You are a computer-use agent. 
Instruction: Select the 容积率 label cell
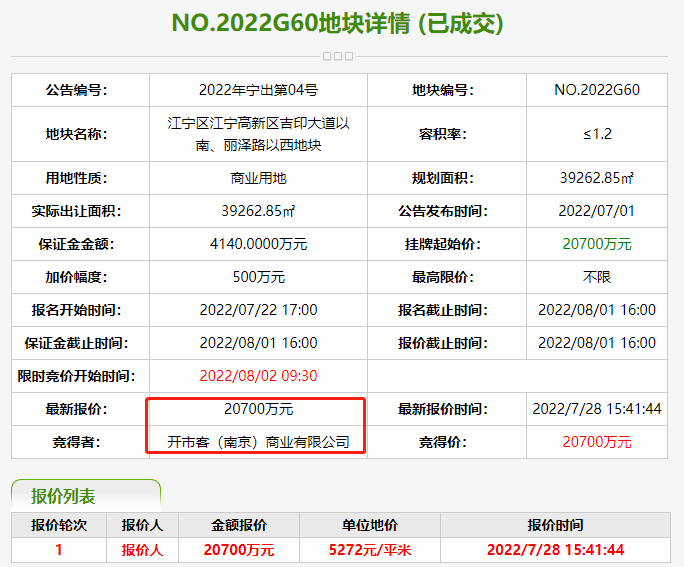tap(447, 134)
